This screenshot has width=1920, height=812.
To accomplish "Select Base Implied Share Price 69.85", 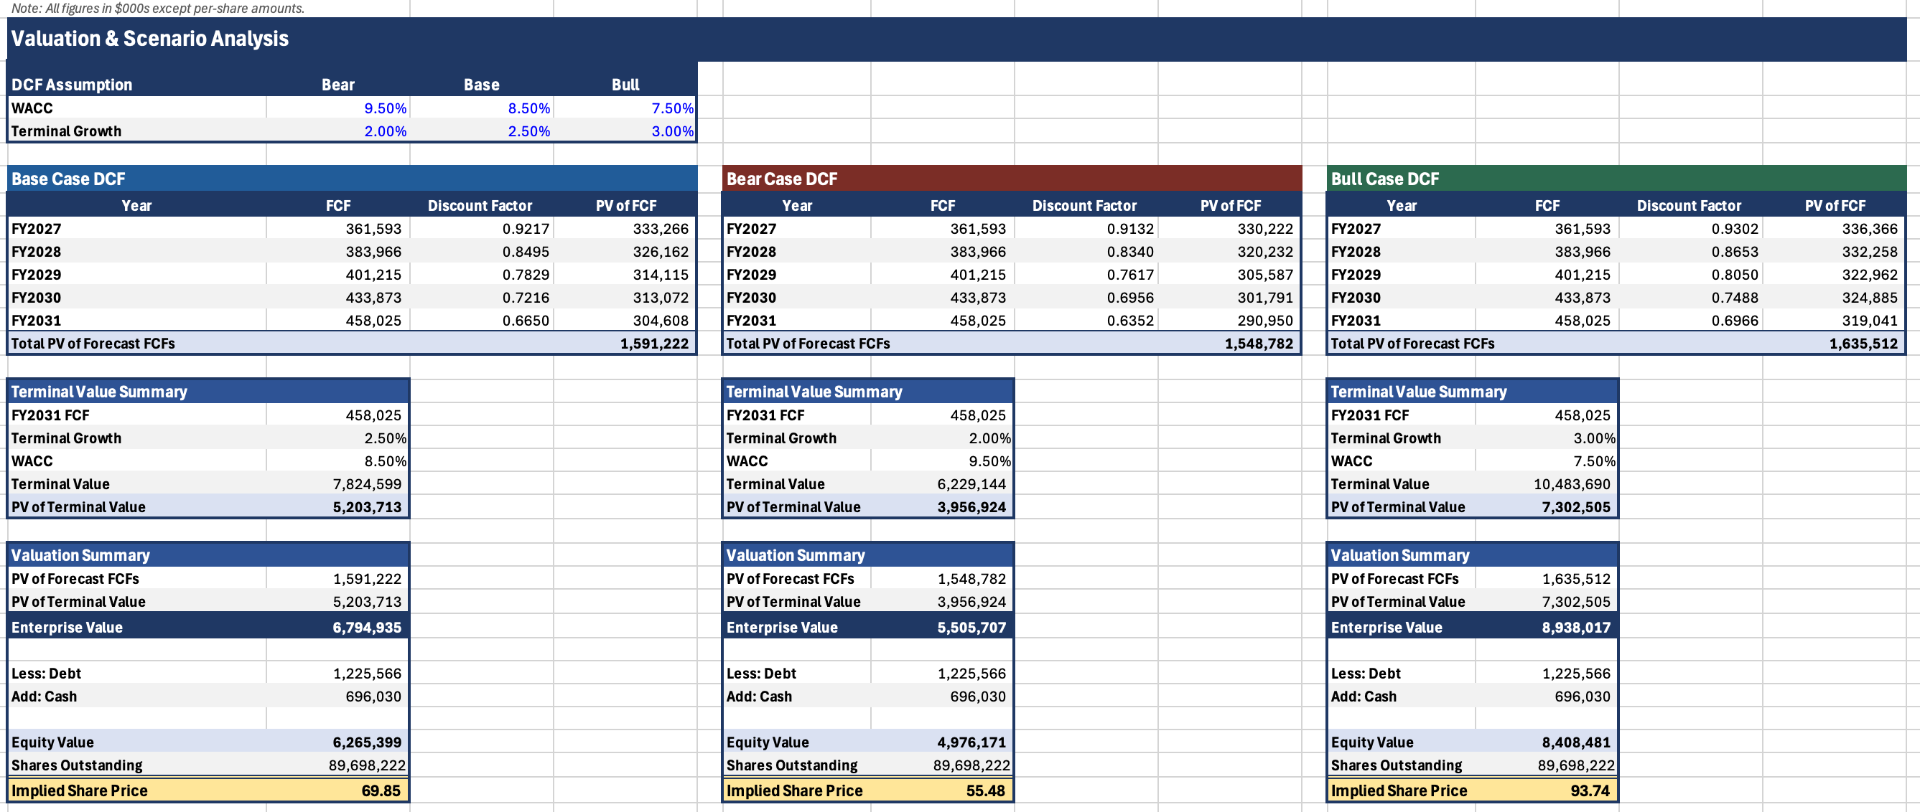I will [x=381, y=791].
